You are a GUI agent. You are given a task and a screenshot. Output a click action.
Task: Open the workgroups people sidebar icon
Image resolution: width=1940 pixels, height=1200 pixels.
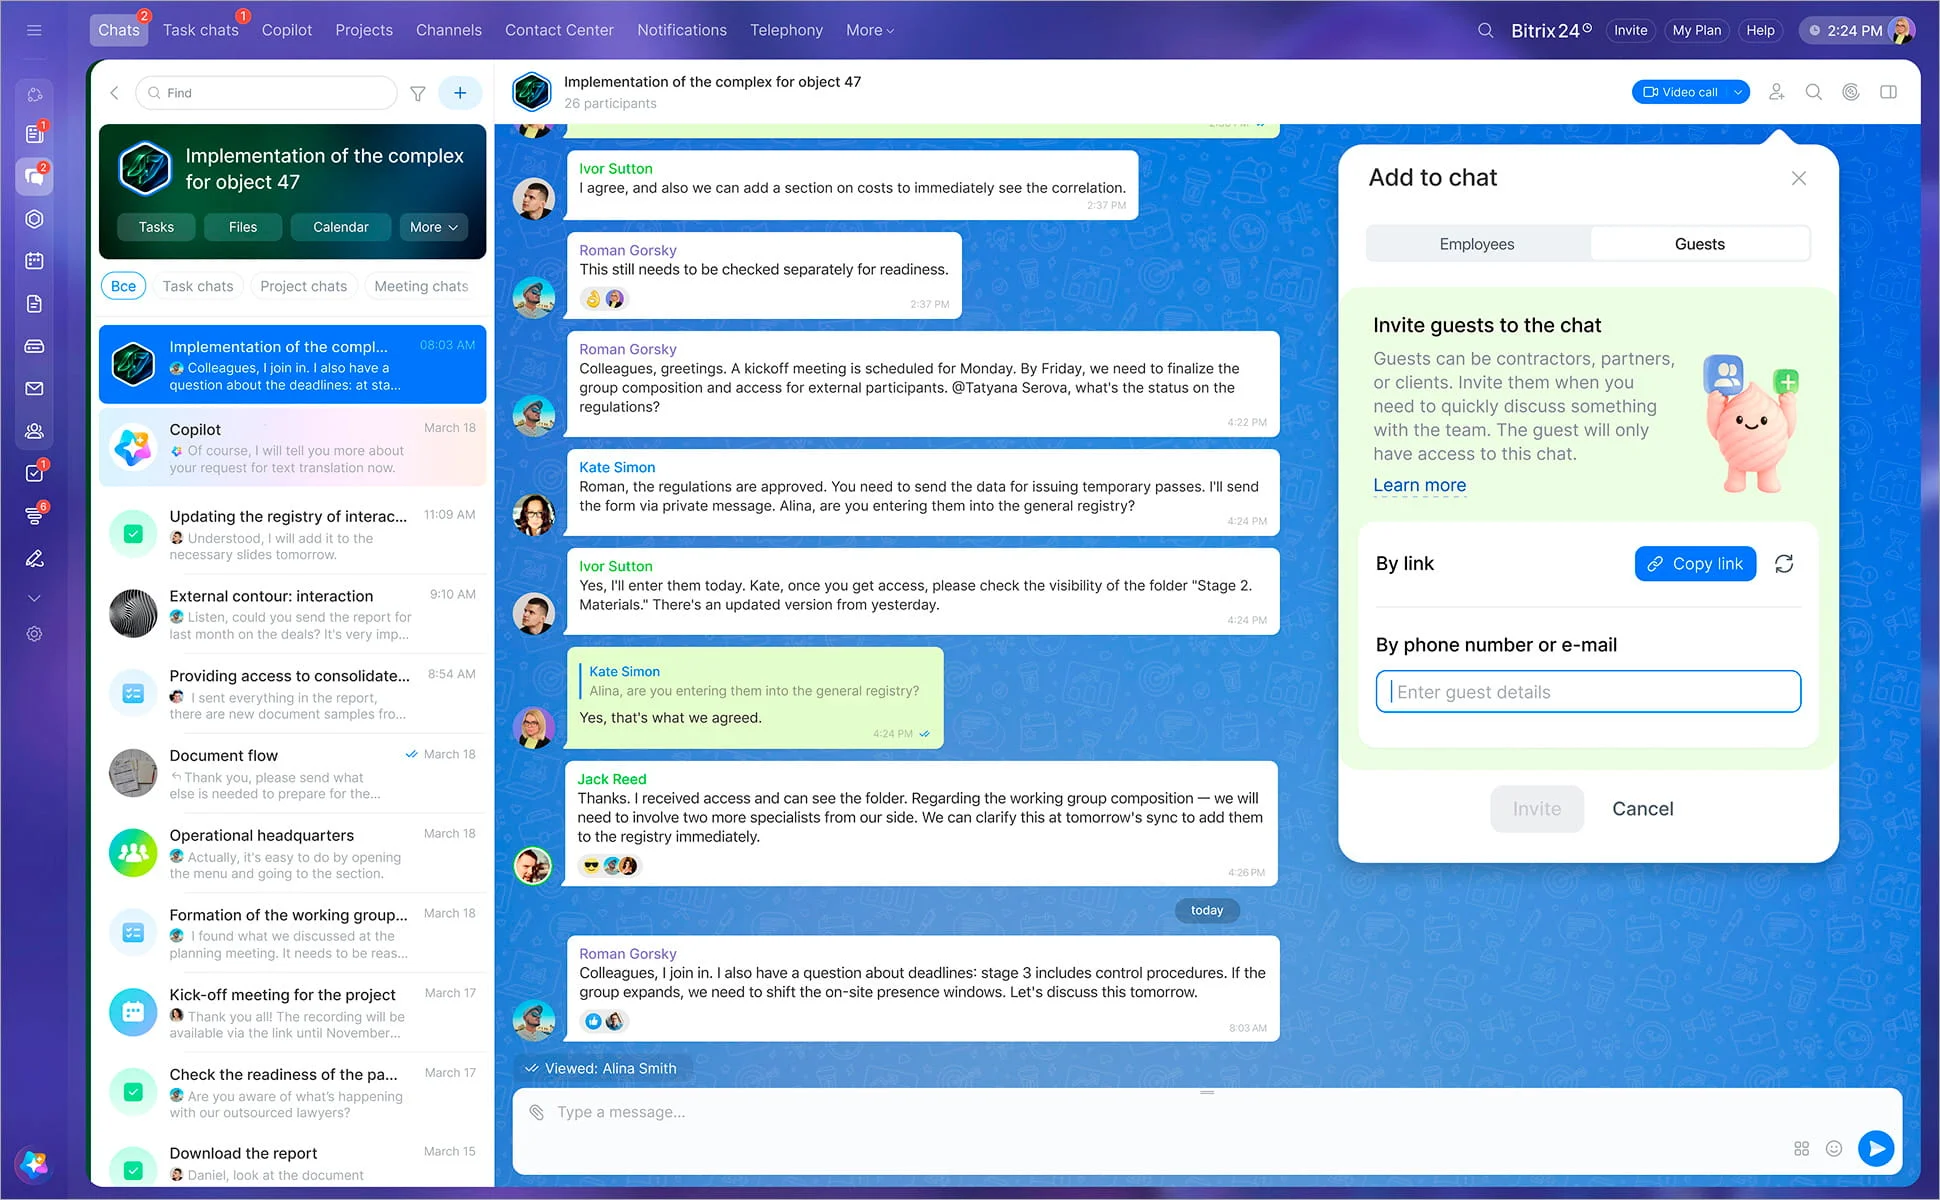(x=34, y=431)
